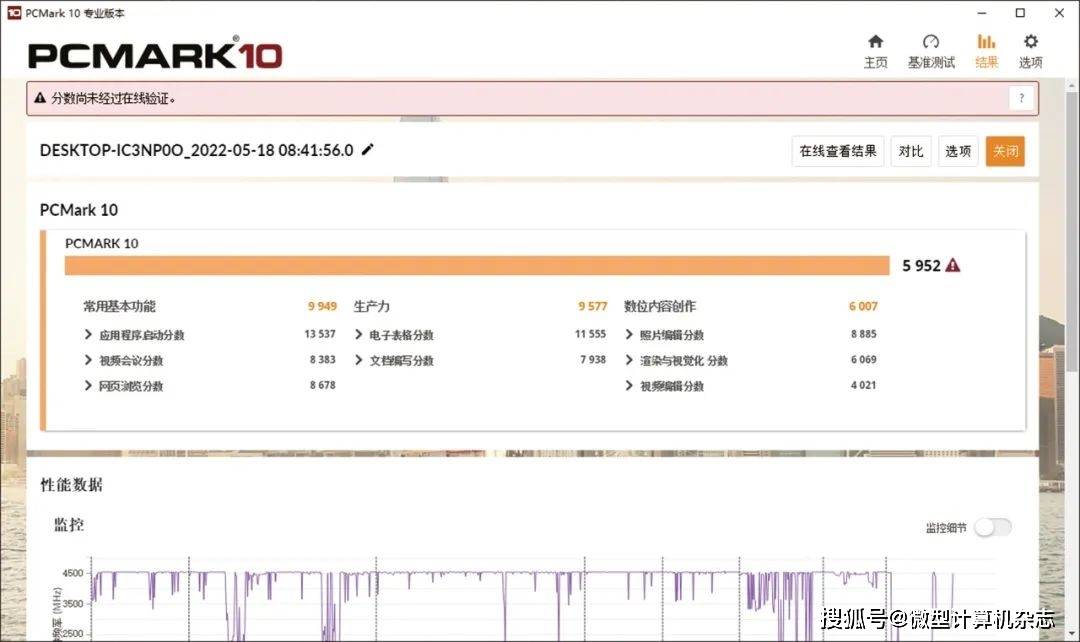The height and width of the screenshot is (642, 1080).
Task: Click the 常用基本功能 score 9 949
Action: click(322, 306)
